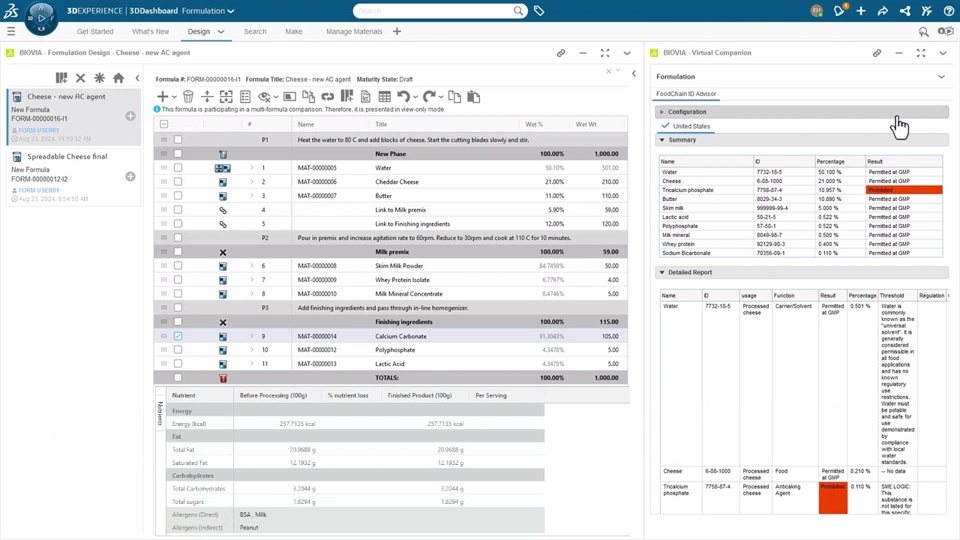Viewport: 960px width, 540px height.
Task: Expand the Calcium Carbonate row chevron
Action: pyautogui.click(x=252, y=336)
